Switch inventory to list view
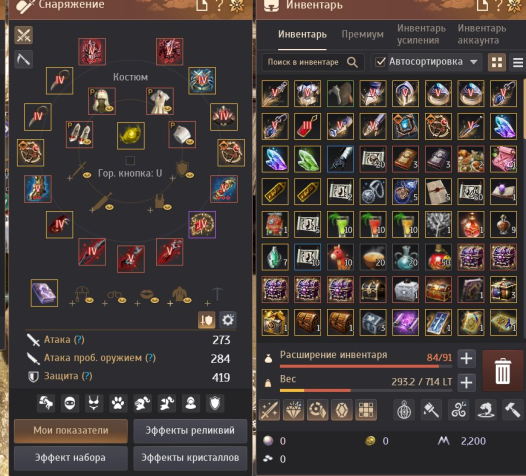Viewport: 526px width, 476px height. 518,62
